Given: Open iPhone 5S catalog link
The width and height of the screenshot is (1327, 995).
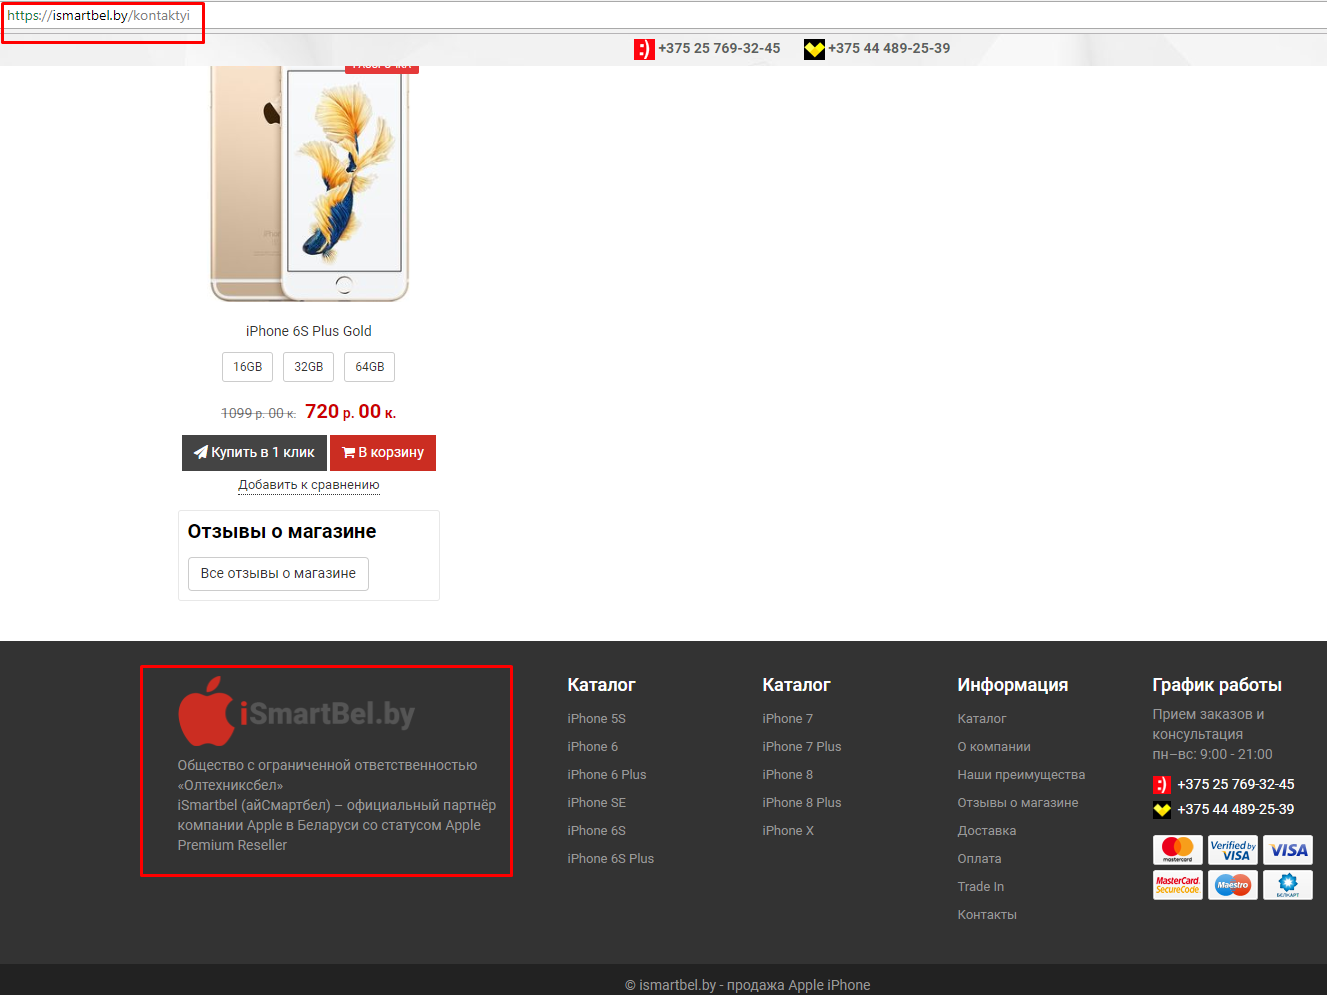Looking at the screenshot, I should 596,719.
